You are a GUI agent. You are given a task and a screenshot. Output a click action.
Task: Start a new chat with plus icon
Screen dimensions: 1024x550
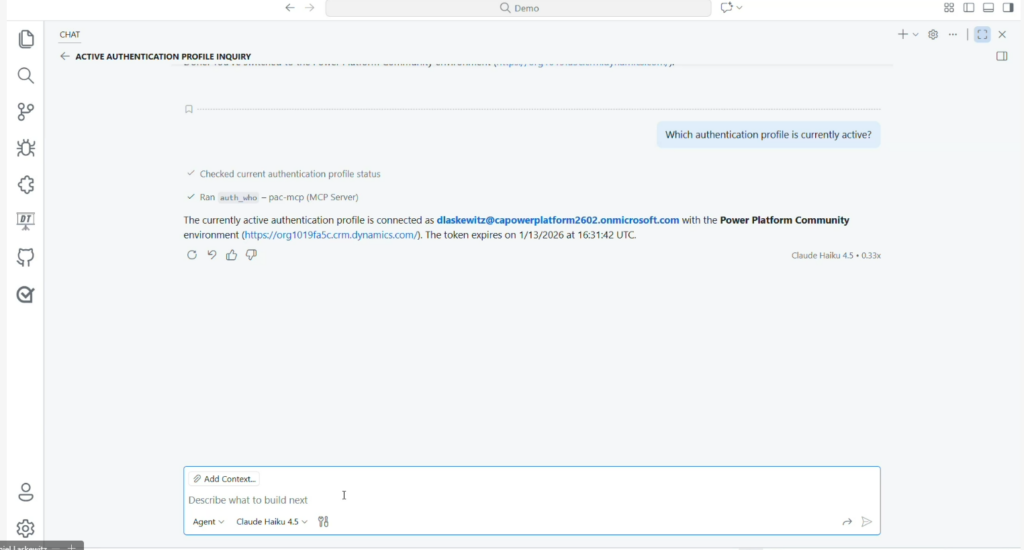click(903, 35)
